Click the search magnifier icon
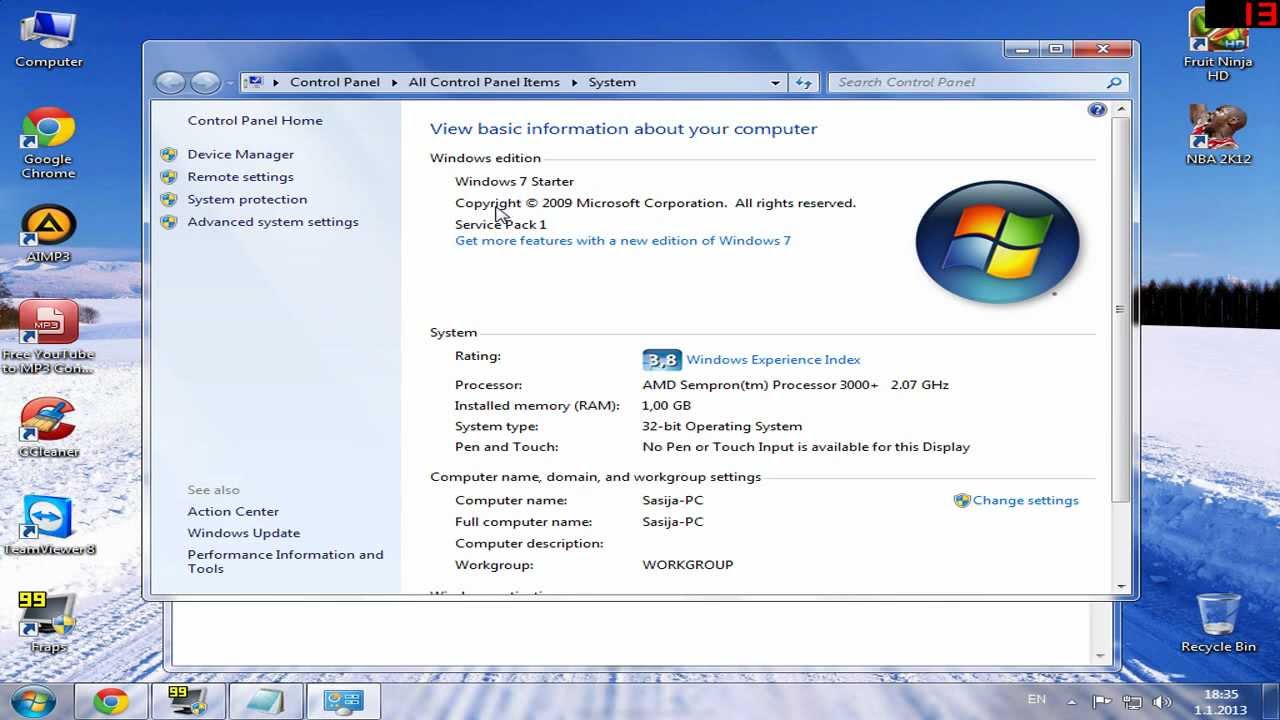 1114,83
